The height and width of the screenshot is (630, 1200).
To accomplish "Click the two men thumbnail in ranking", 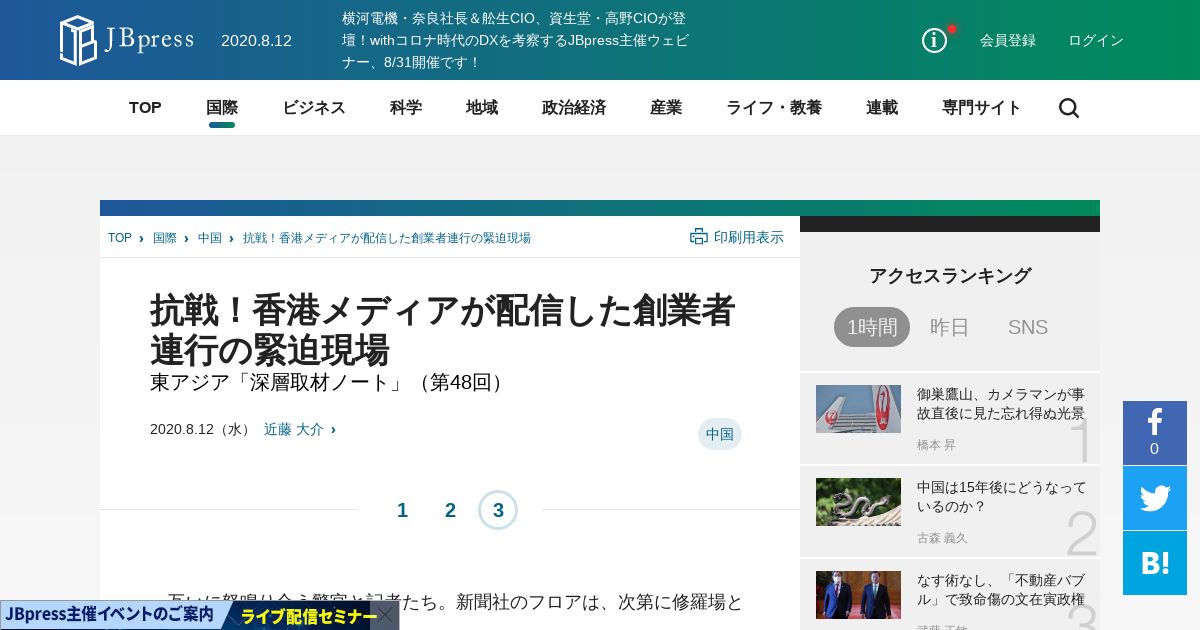I will click(858, 595).
